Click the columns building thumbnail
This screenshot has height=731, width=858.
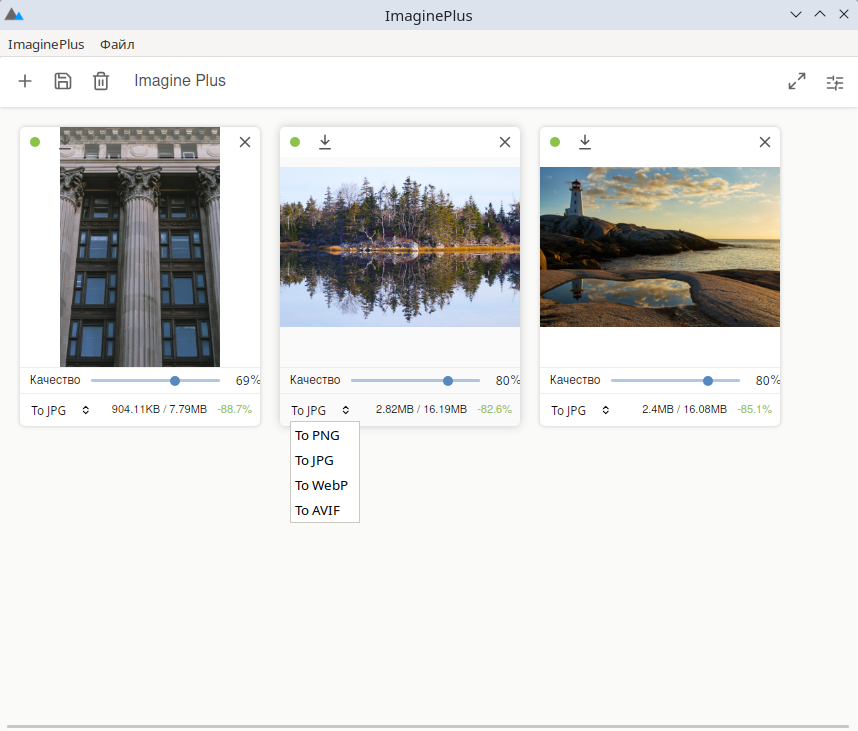click(x=140, y=247)
